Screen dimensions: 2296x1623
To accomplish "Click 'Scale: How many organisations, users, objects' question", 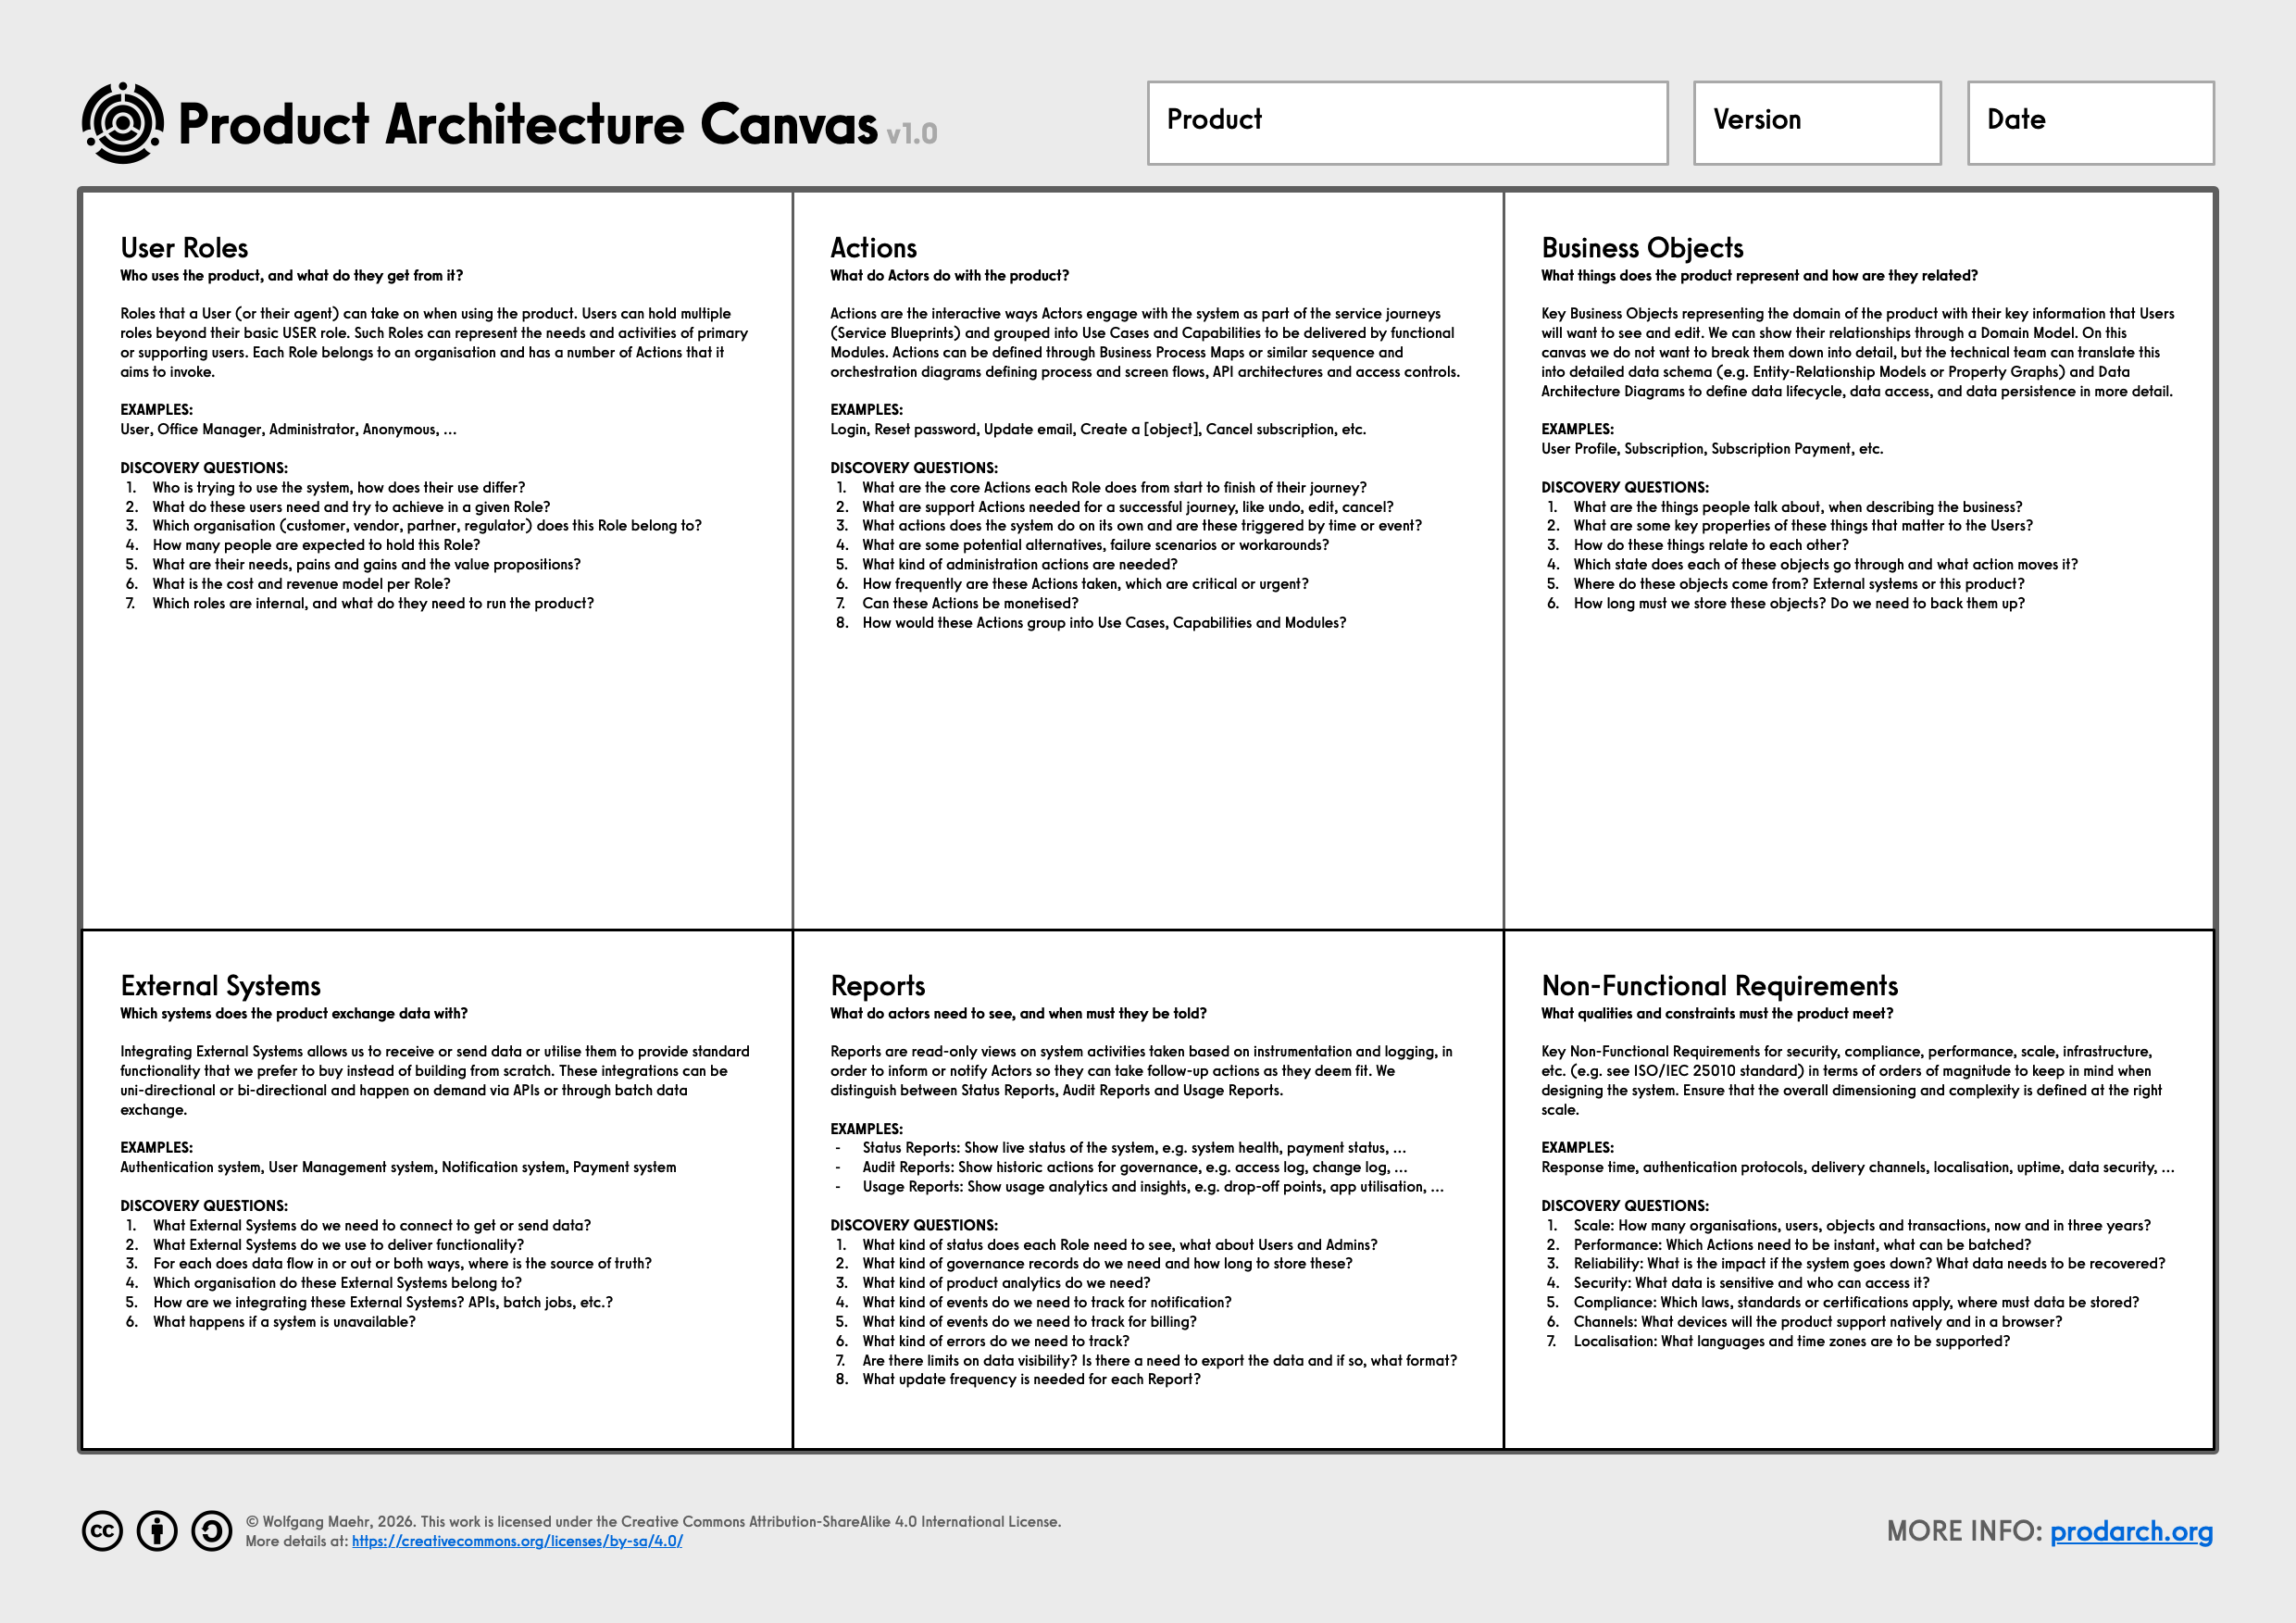I will tap(1862, 1226).
